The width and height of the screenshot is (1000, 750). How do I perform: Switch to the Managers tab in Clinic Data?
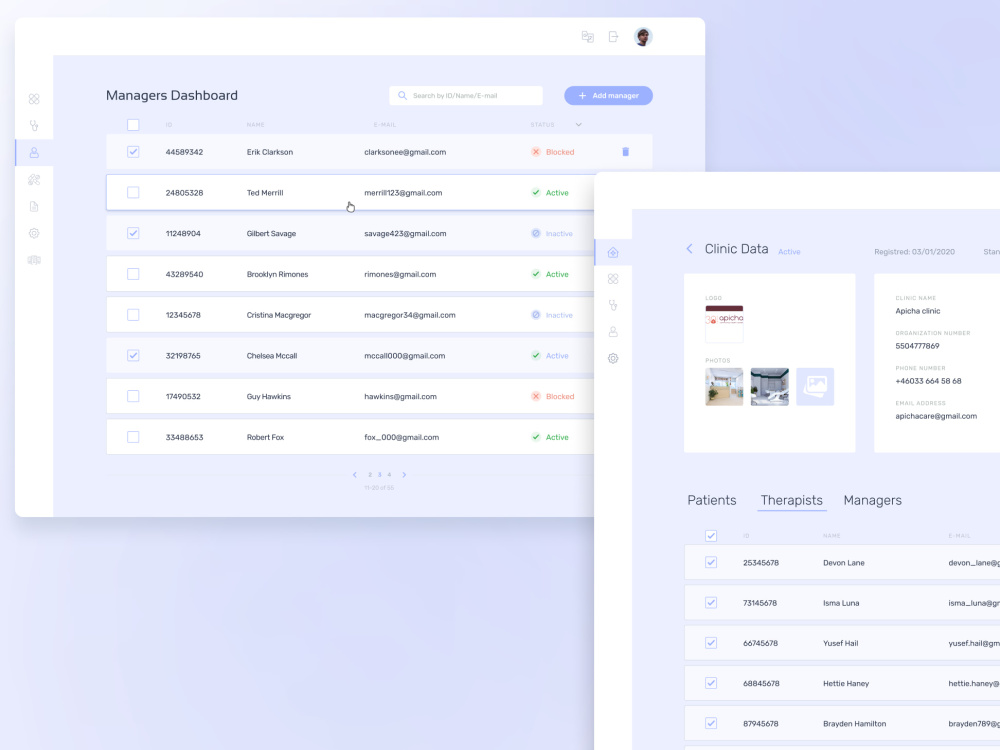[x=872, y=501]
